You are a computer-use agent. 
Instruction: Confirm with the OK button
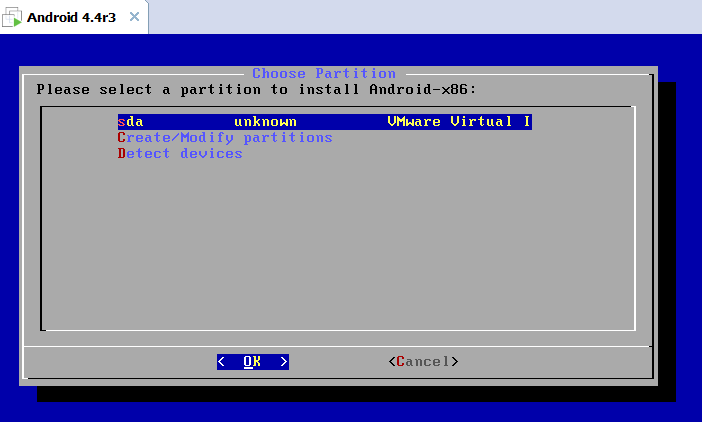click(253, 362)
